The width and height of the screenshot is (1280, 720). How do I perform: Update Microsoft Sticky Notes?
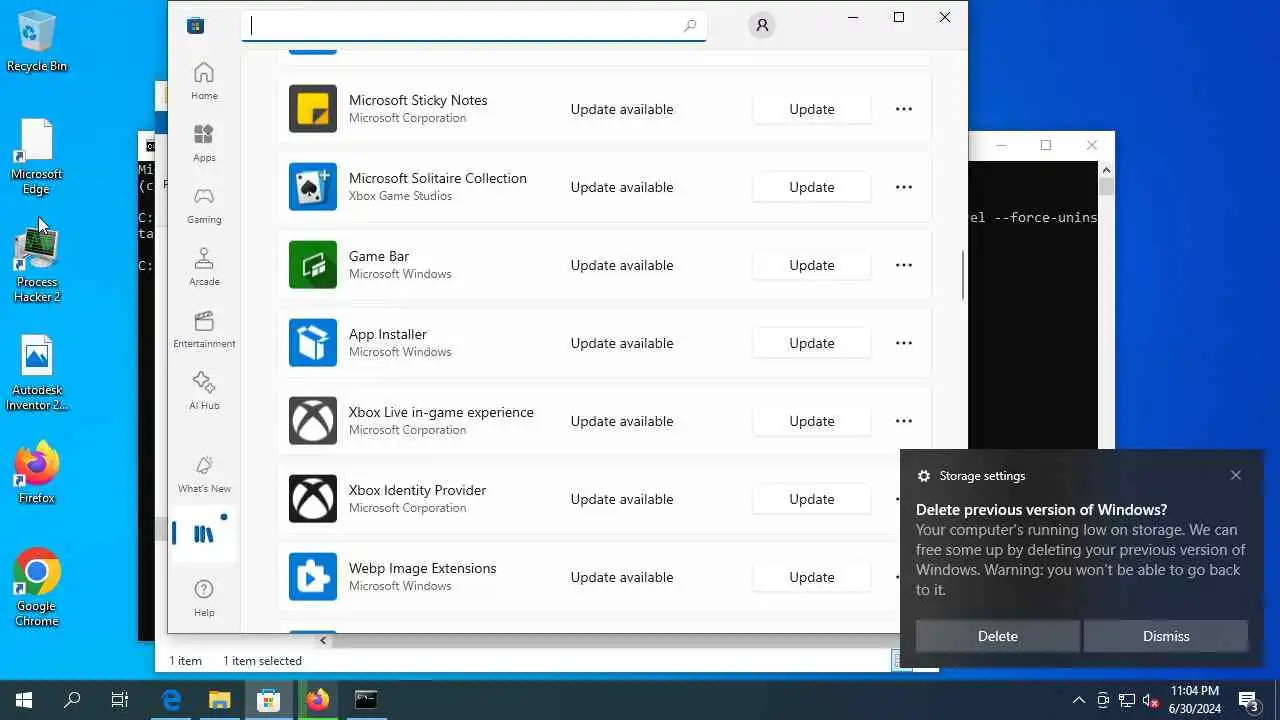[x=812, y=109]
